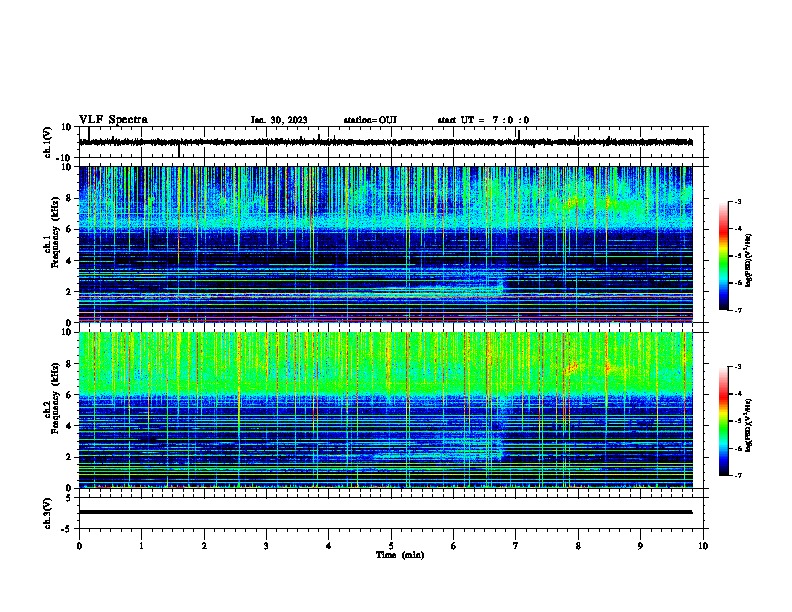Click the "-3" label on ch.2 color bar
The image size is (792, 612).
tap(738, 367)
